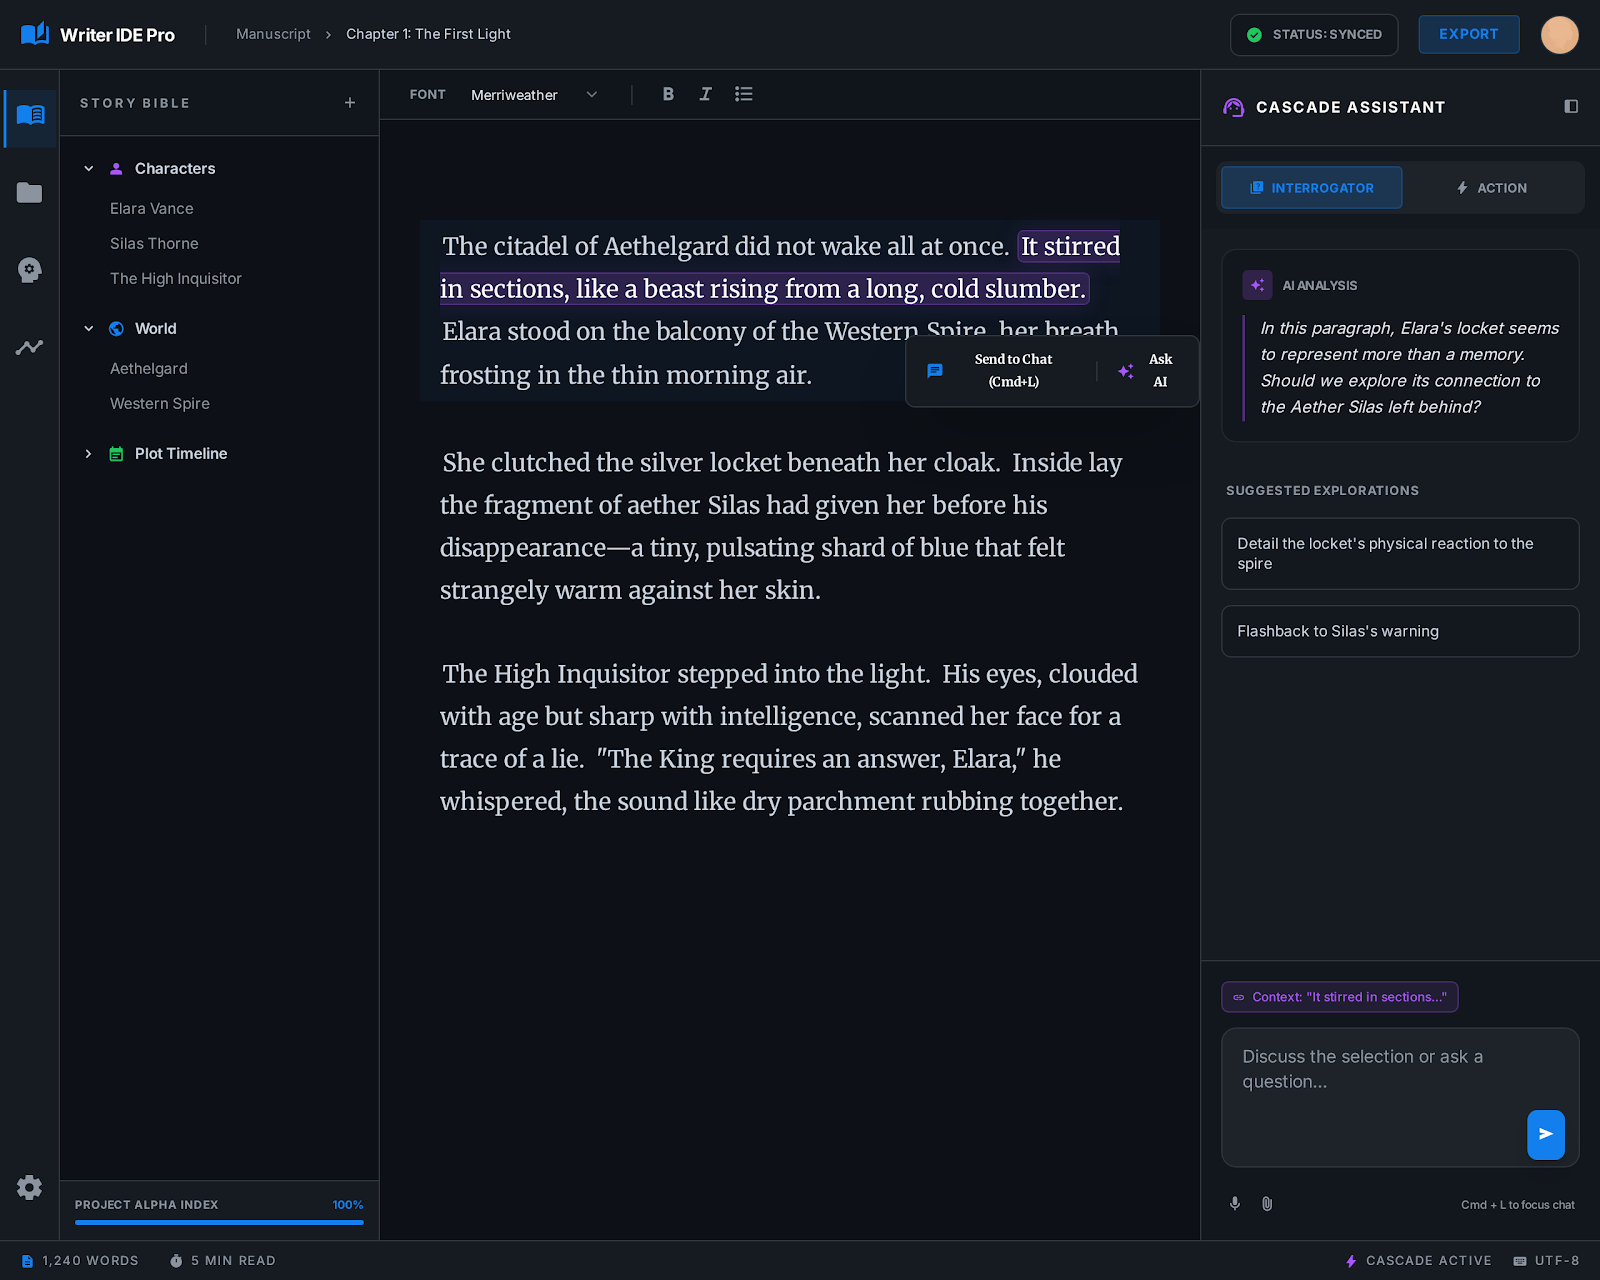Select the Flashback to Silas's warning suggestion
Image resolution: width=1600 pixels, height=1280 pixels.
pos(1399,631)
